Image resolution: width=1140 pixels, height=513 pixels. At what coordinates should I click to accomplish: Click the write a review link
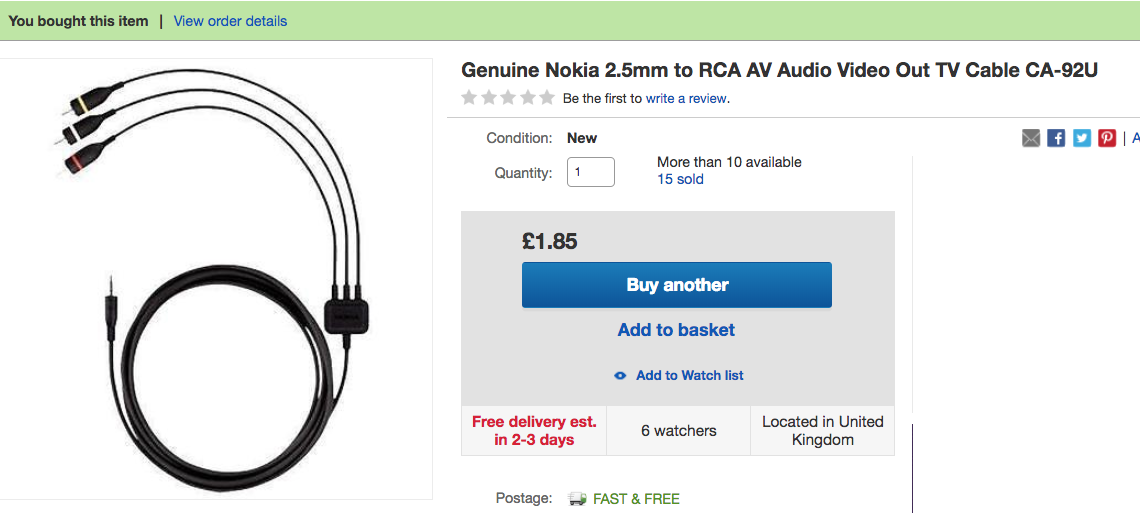pyautogui.click(x=686, y=98)
